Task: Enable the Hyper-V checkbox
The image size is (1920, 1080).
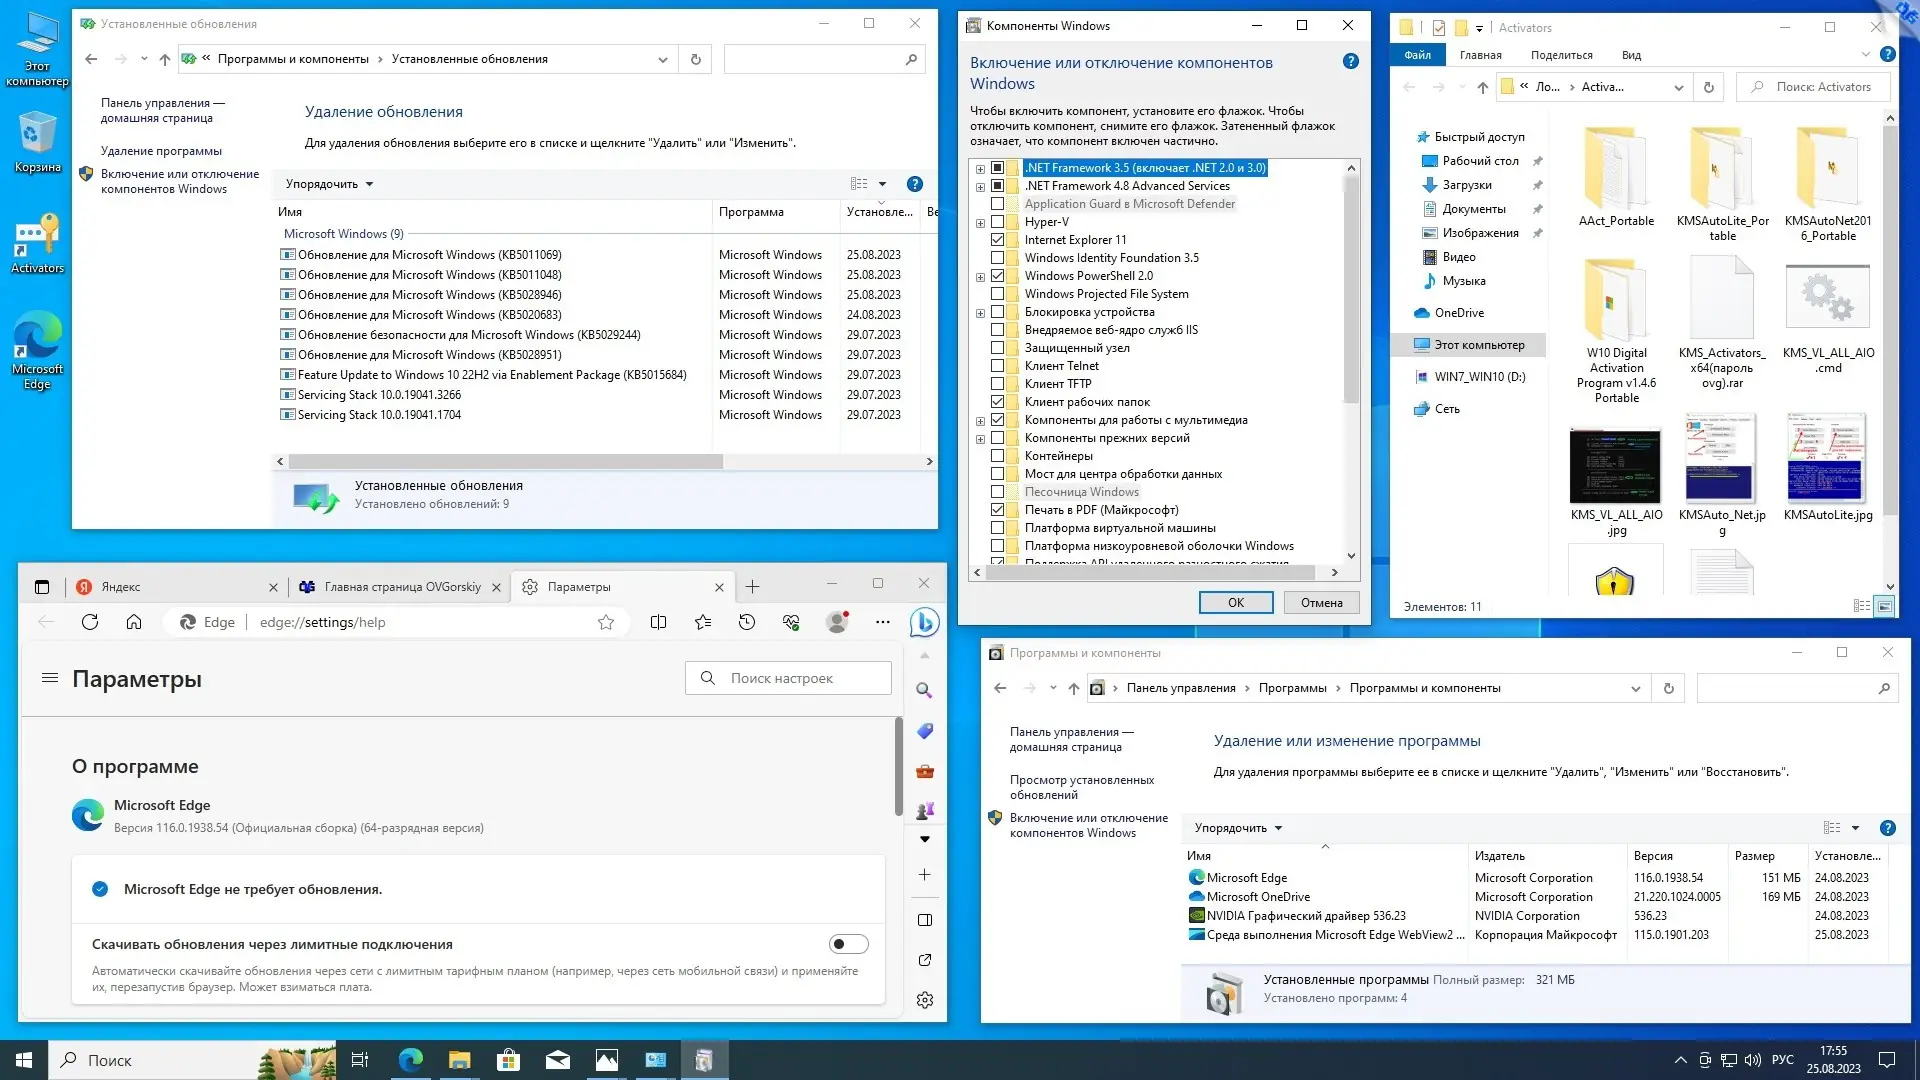Action: pyautogui.click(x=997, y=222)
